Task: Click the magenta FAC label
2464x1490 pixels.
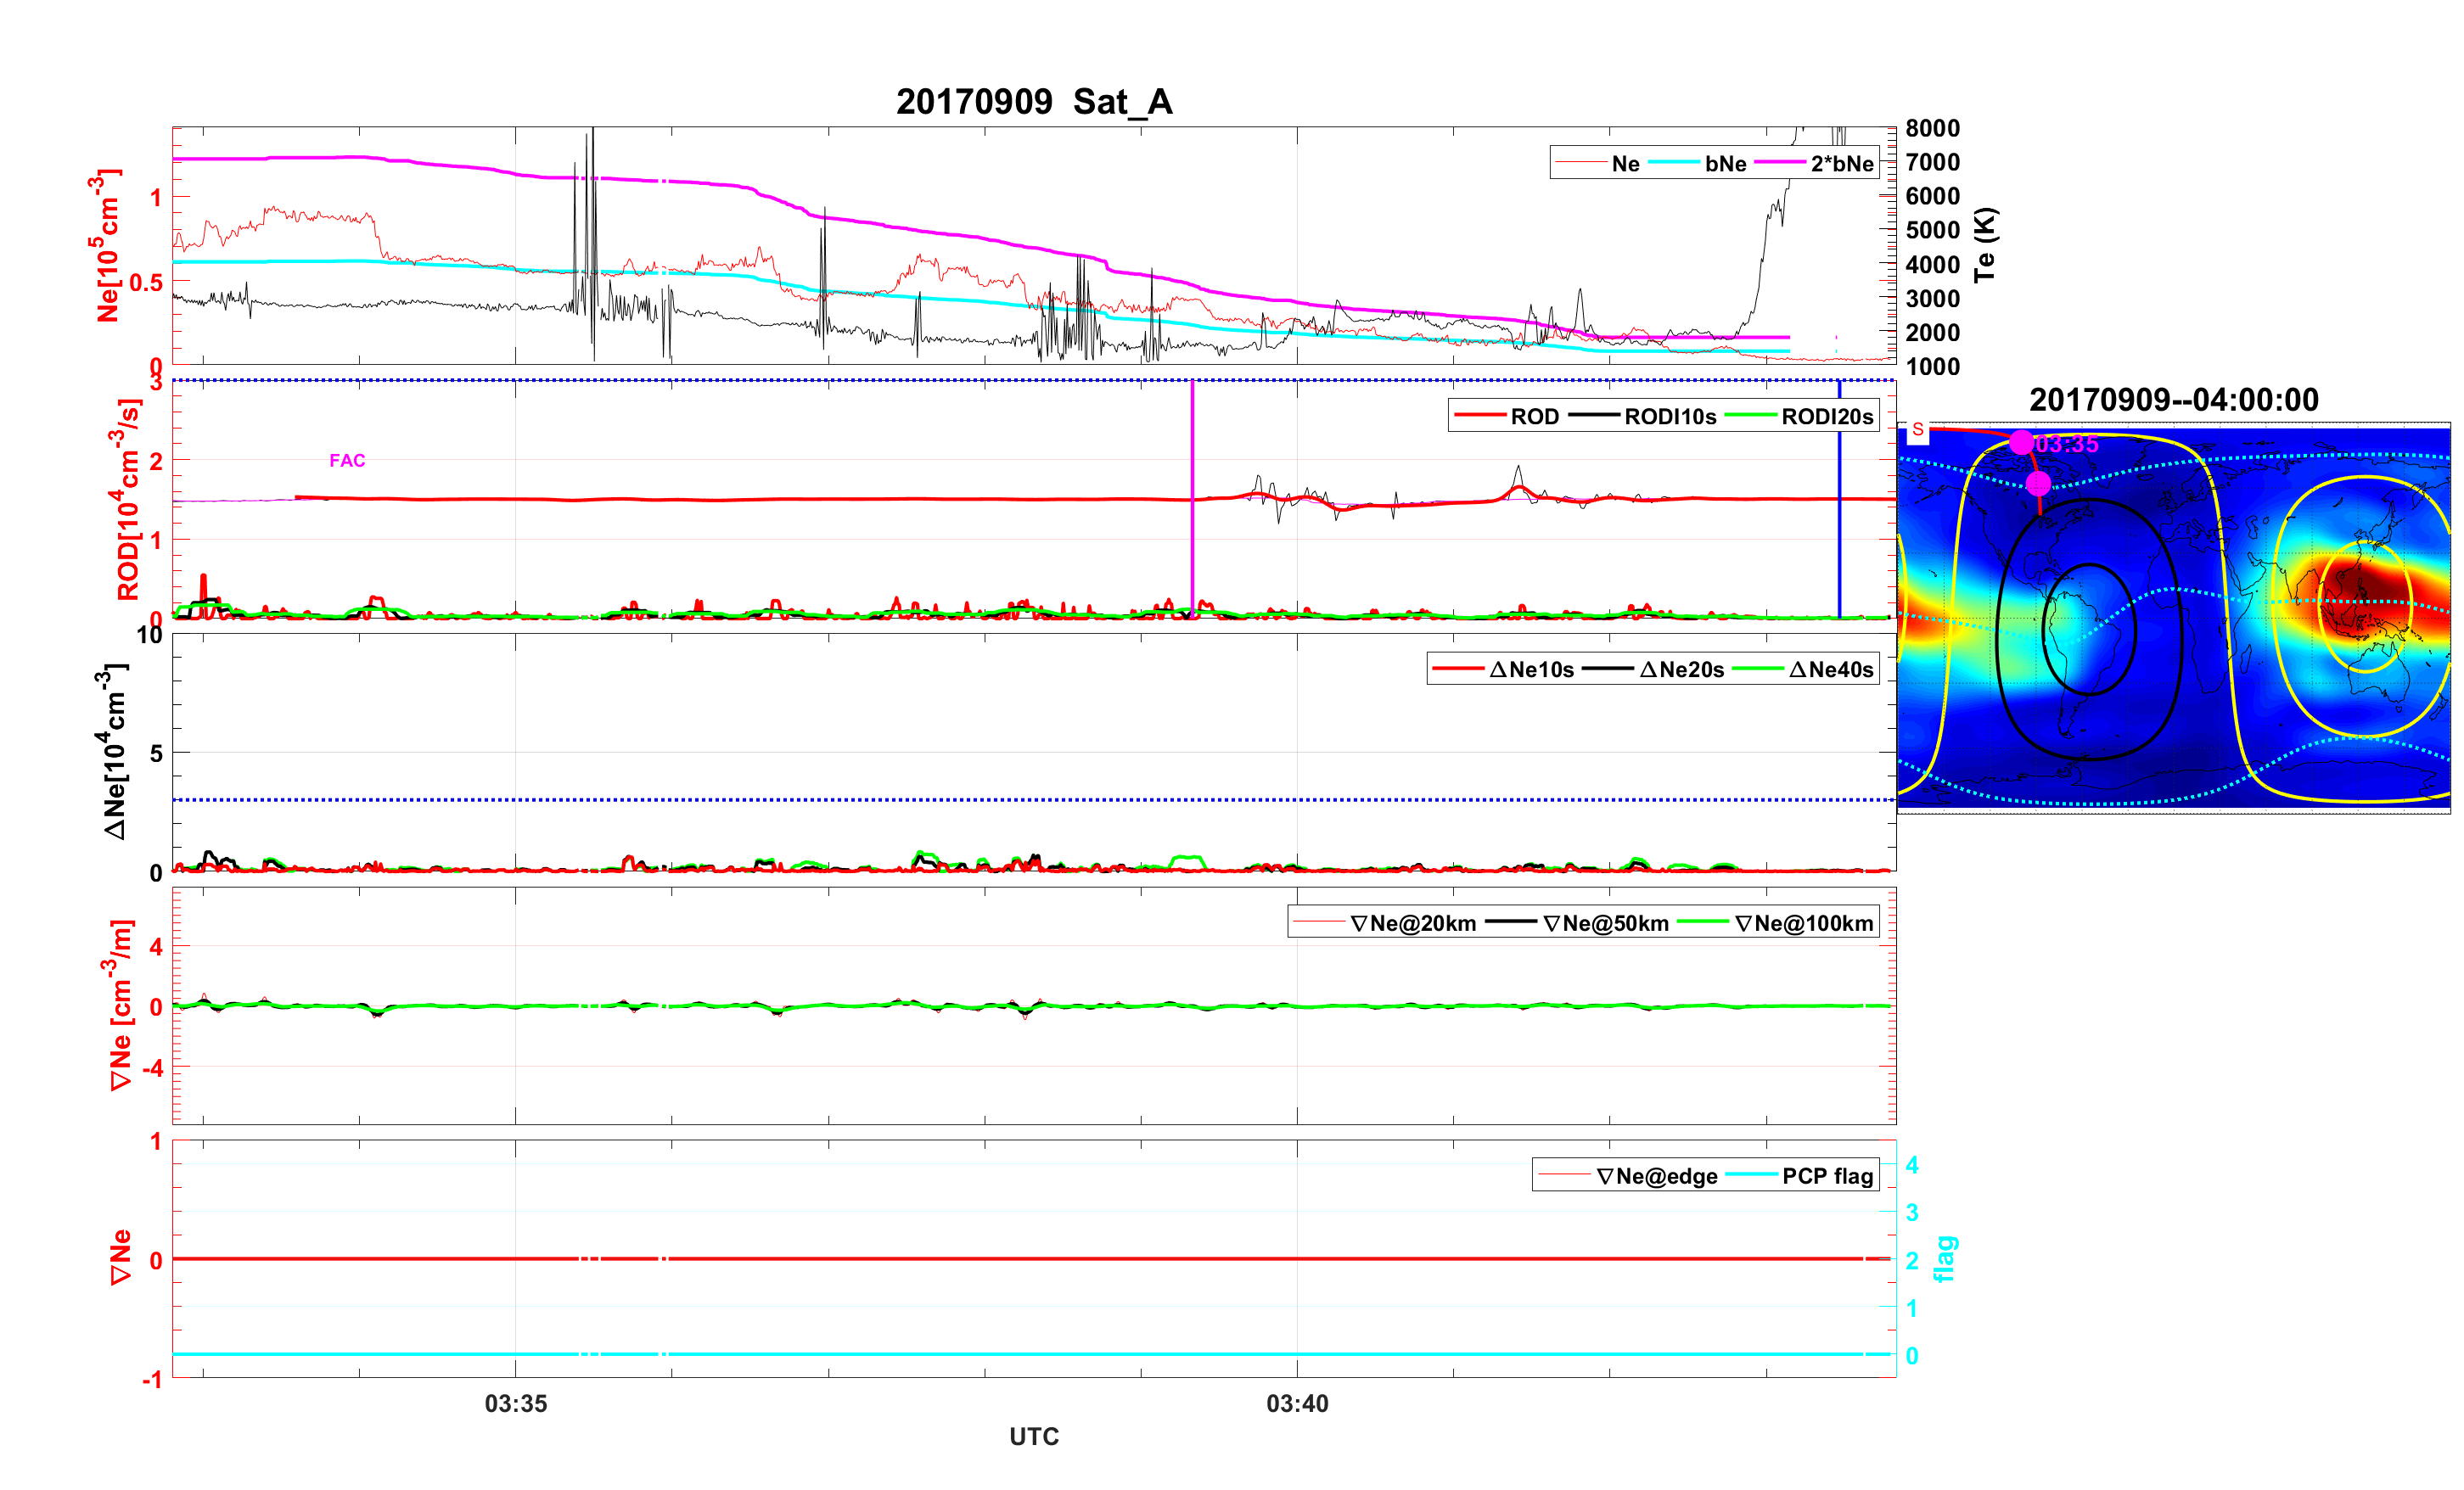Action: (347, 461)
